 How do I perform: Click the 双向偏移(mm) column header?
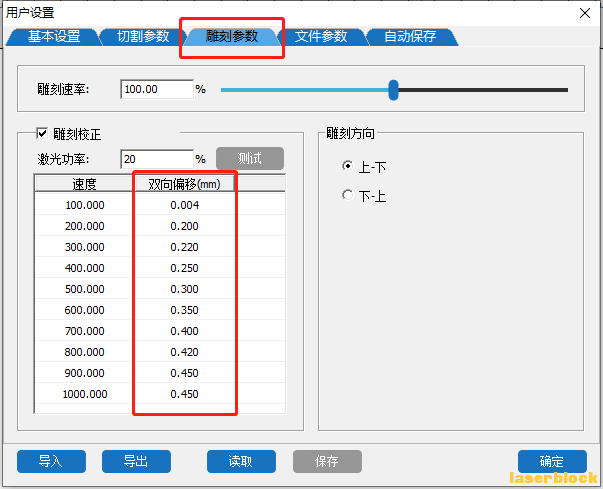point(184,184)
